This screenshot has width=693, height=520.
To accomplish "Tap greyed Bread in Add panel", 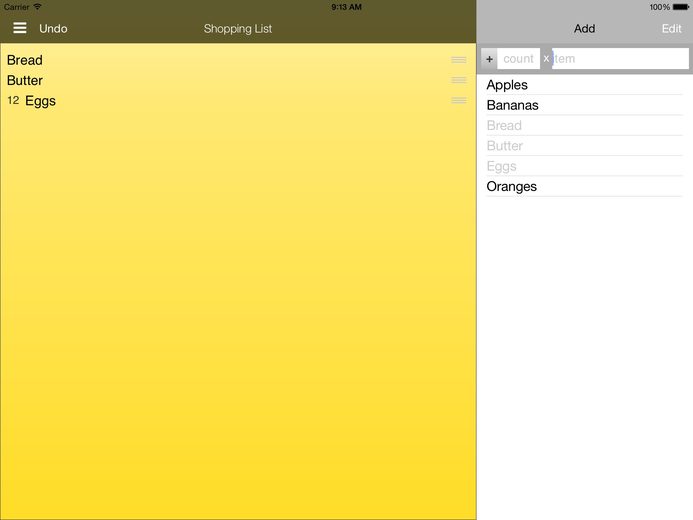I will 584,125.
